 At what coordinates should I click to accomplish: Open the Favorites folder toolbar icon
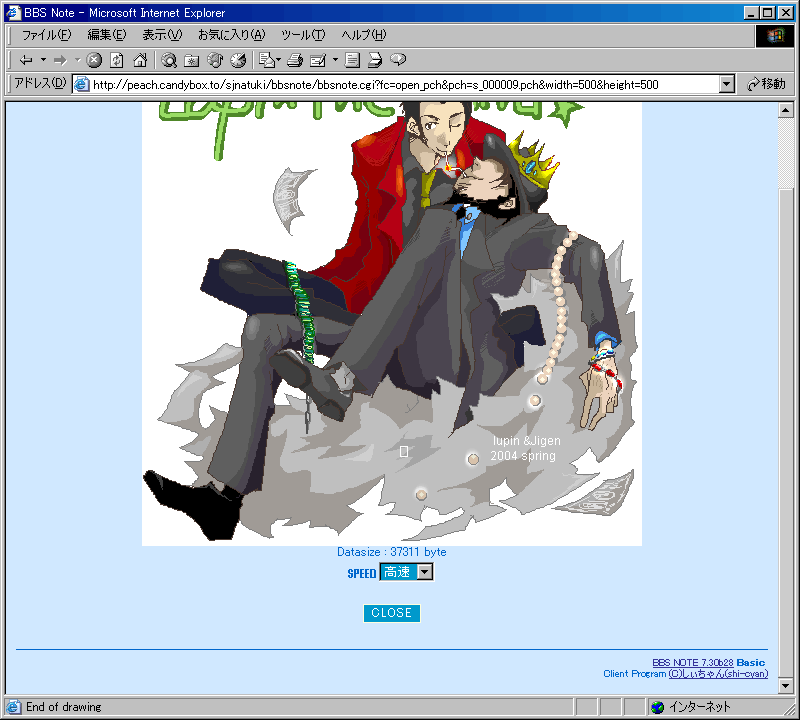(192, 60)
